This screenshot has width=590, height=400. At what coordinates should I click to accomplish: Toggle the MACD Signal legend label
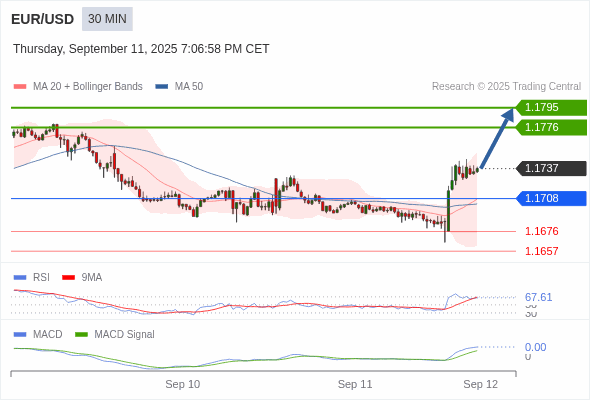click(124, 335)
